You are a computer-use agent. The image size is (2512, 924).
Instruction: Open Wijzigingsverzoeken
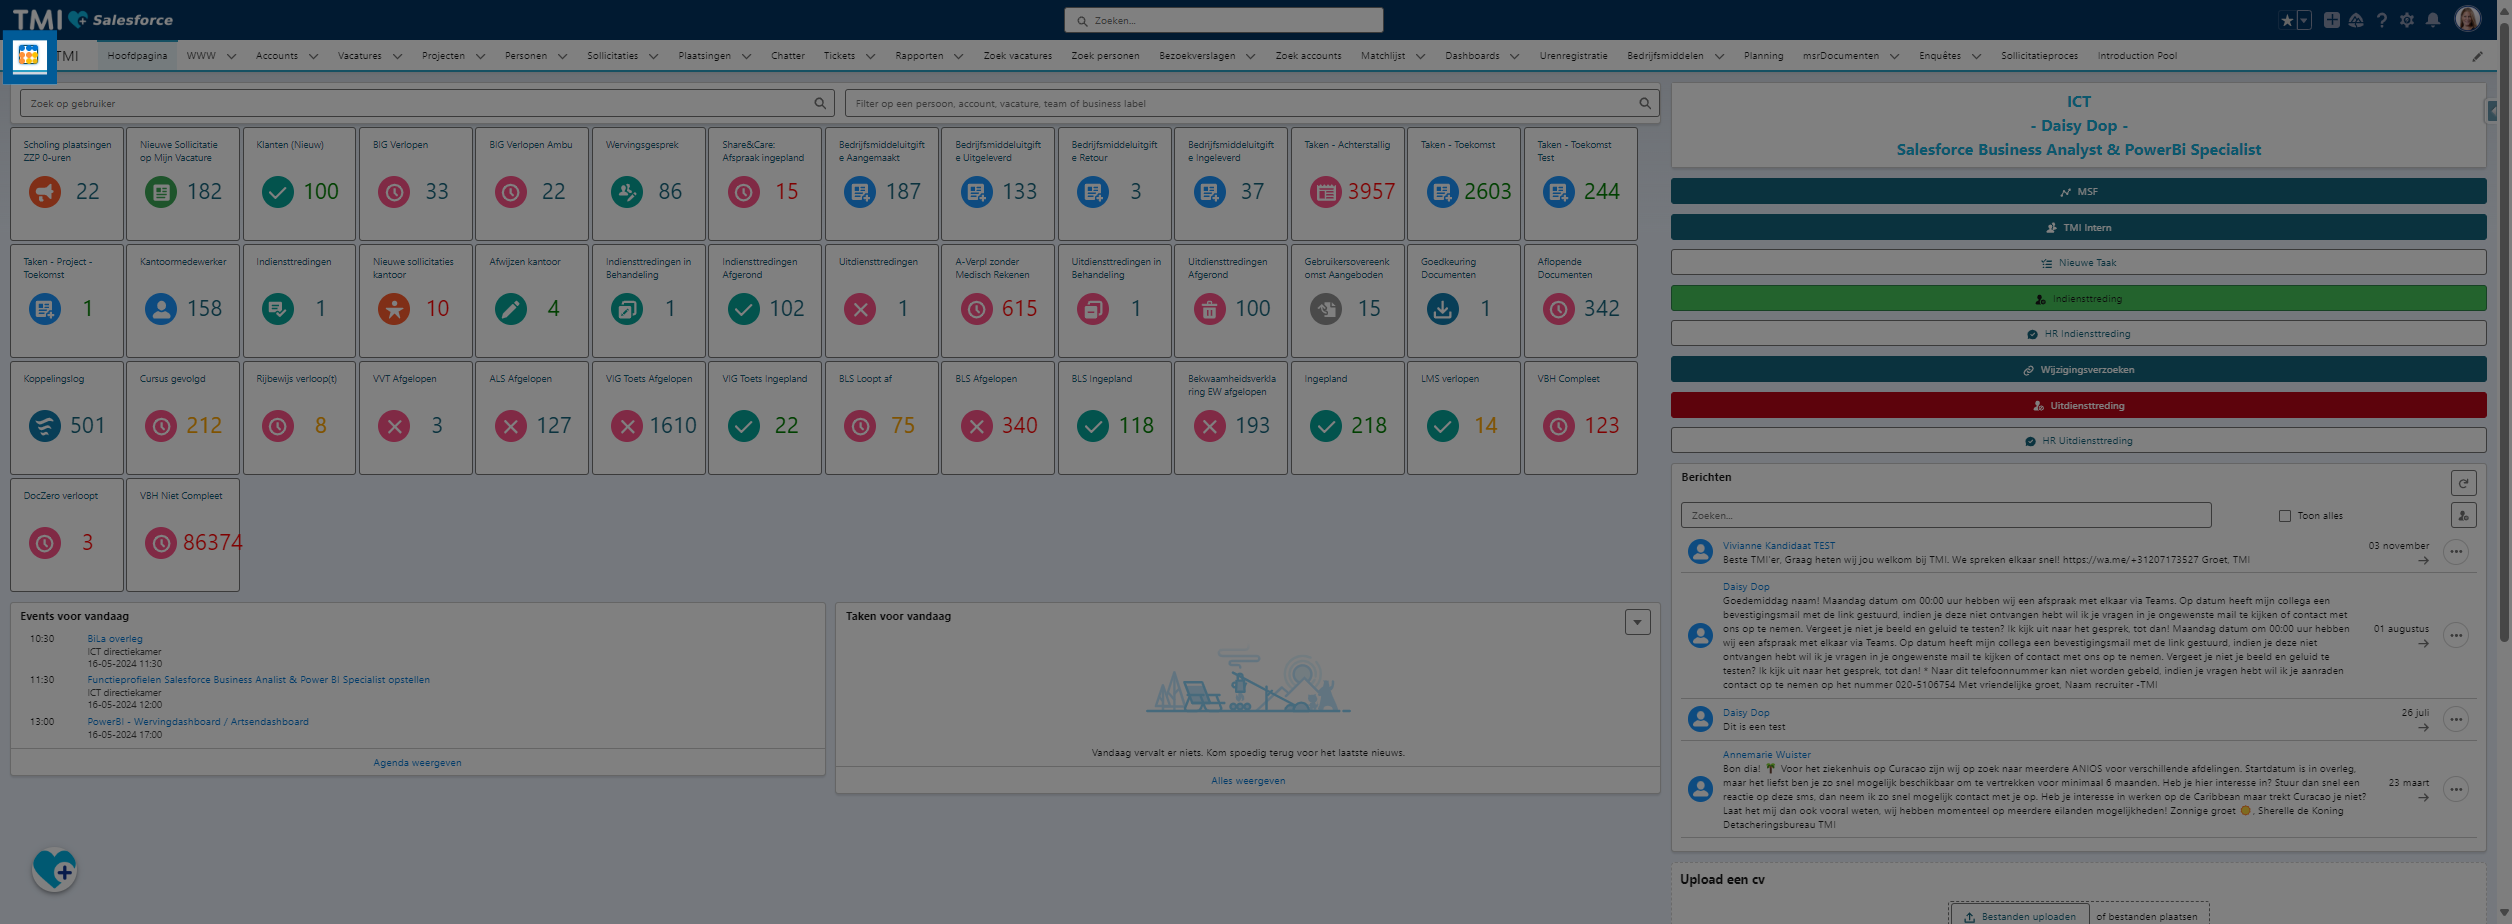2078,370
